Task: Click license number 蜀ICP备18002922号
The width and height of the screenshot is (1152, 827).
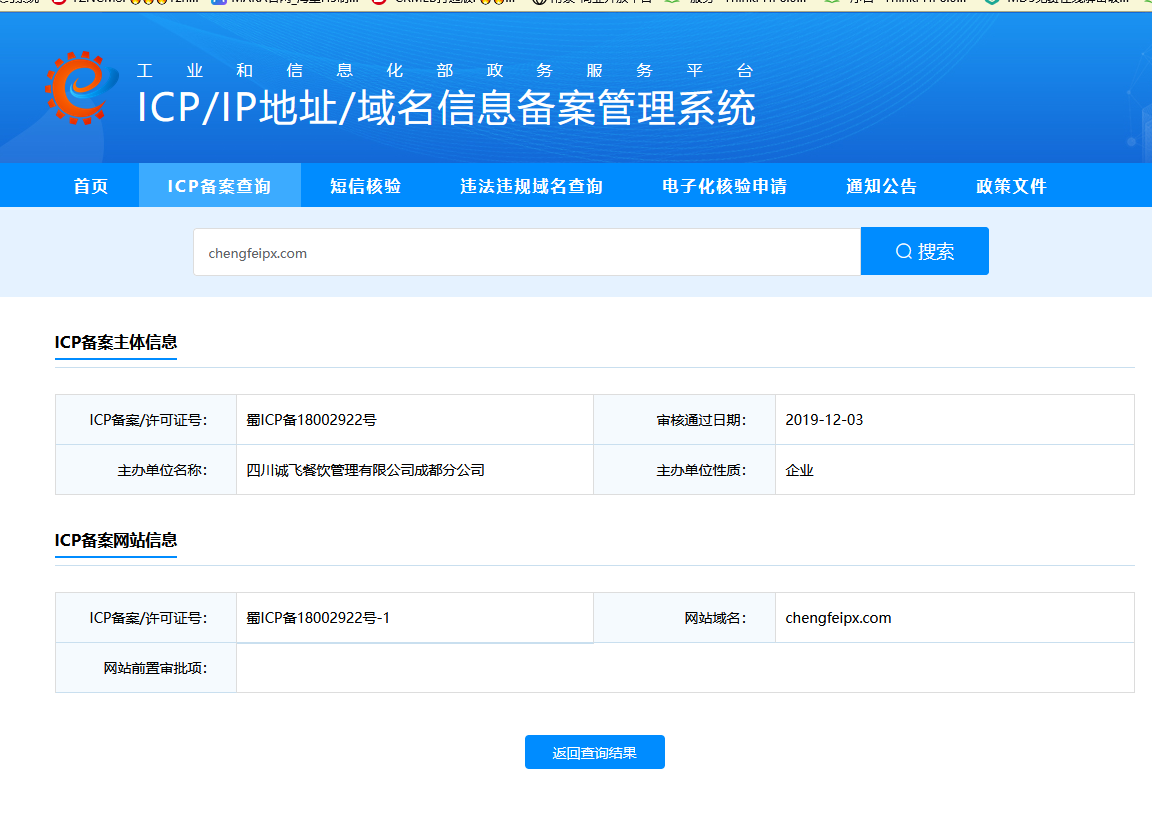Action: (311, 420)
